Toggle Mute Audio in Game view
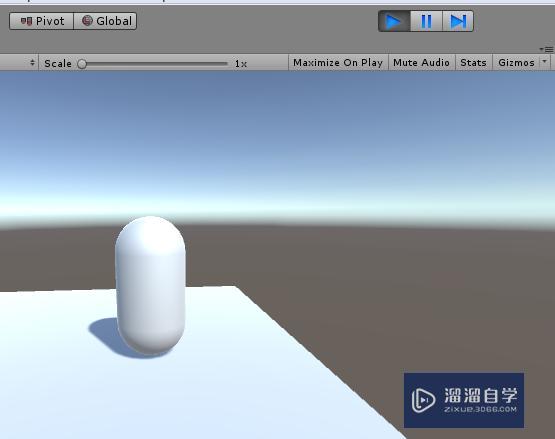 (421, 63)
